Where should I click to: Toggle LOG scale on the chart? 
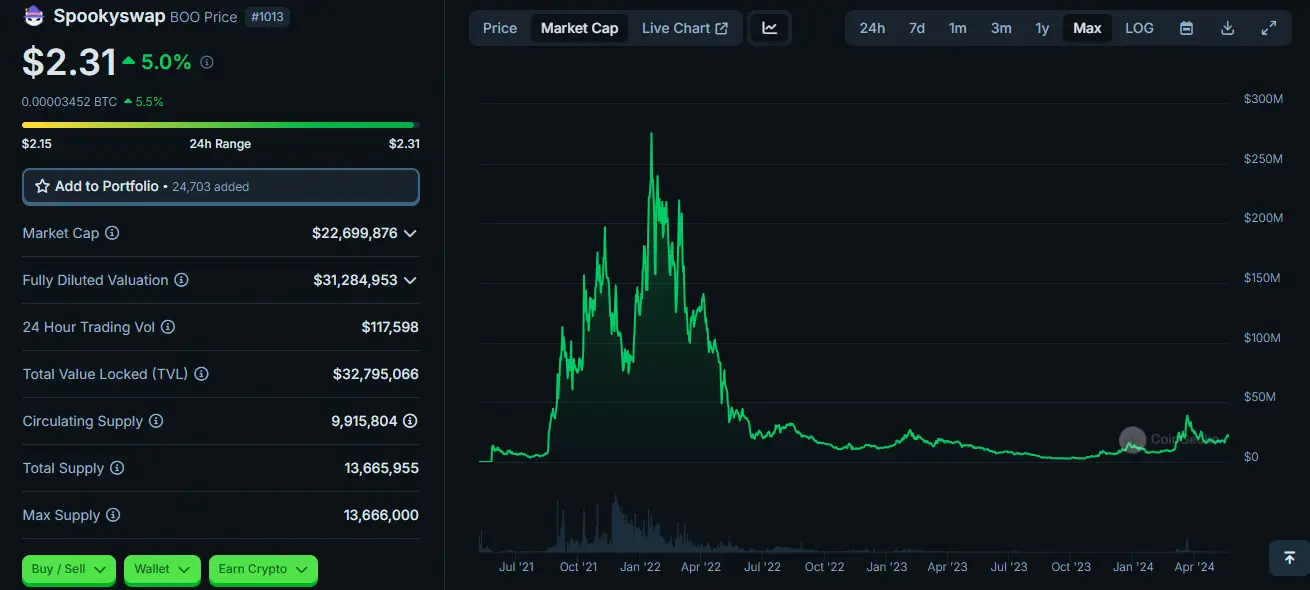click(x=1139, y=28)
